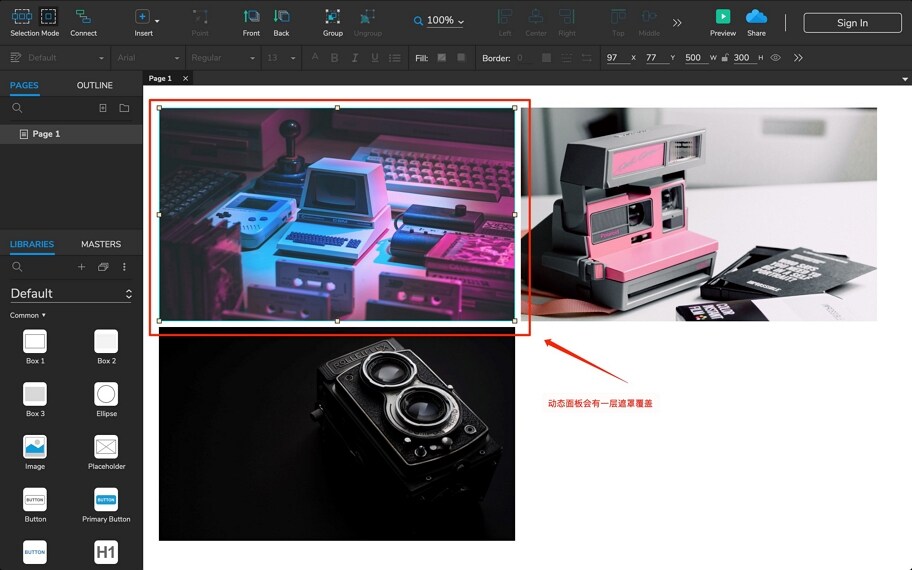912x570 pixels.
Task: Select the Primary Button widget
Action: [106, 505]
